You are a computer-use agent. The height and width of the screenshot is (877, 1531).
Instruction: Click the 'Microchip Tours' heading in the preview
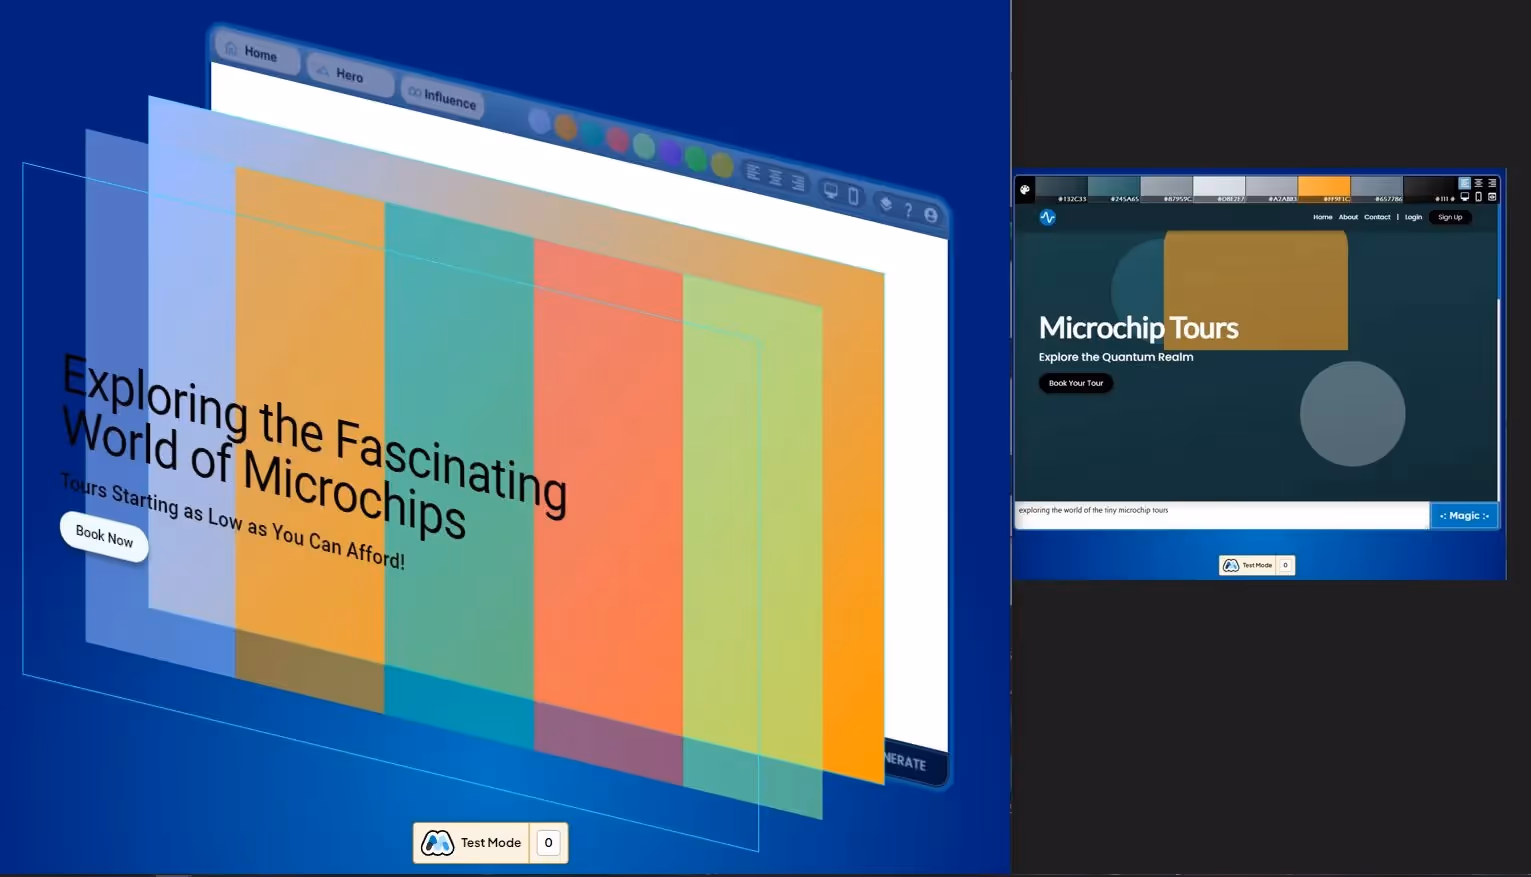click(1138, 328)
